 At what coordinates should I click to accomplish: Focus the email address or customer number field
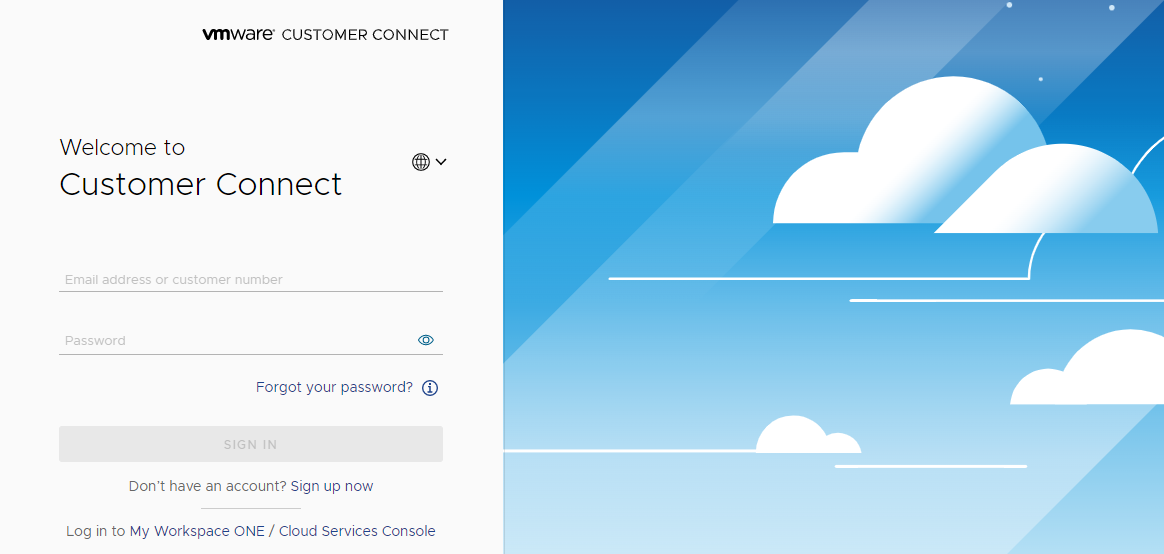click(250, 280)
